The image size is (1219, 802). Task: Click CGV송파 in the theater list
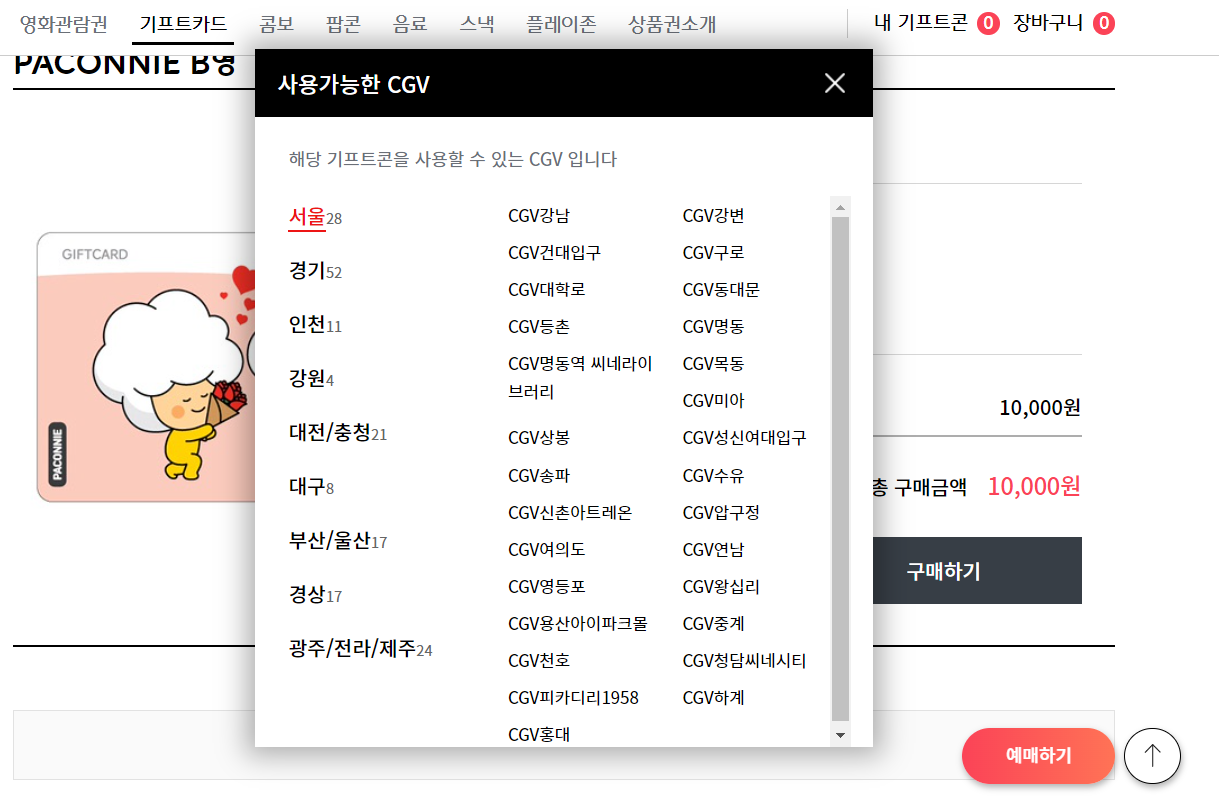click(x=539, y=475)
